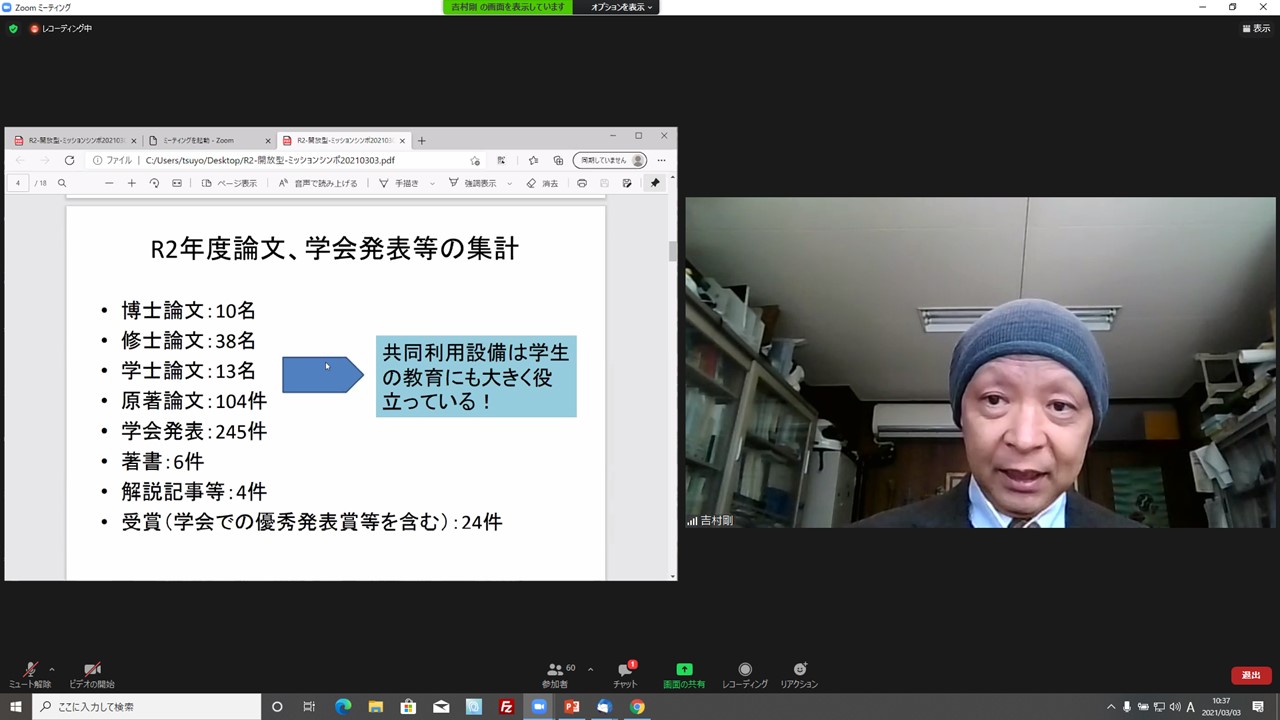Open the オプションを表示 dropdown

[621, 7]
